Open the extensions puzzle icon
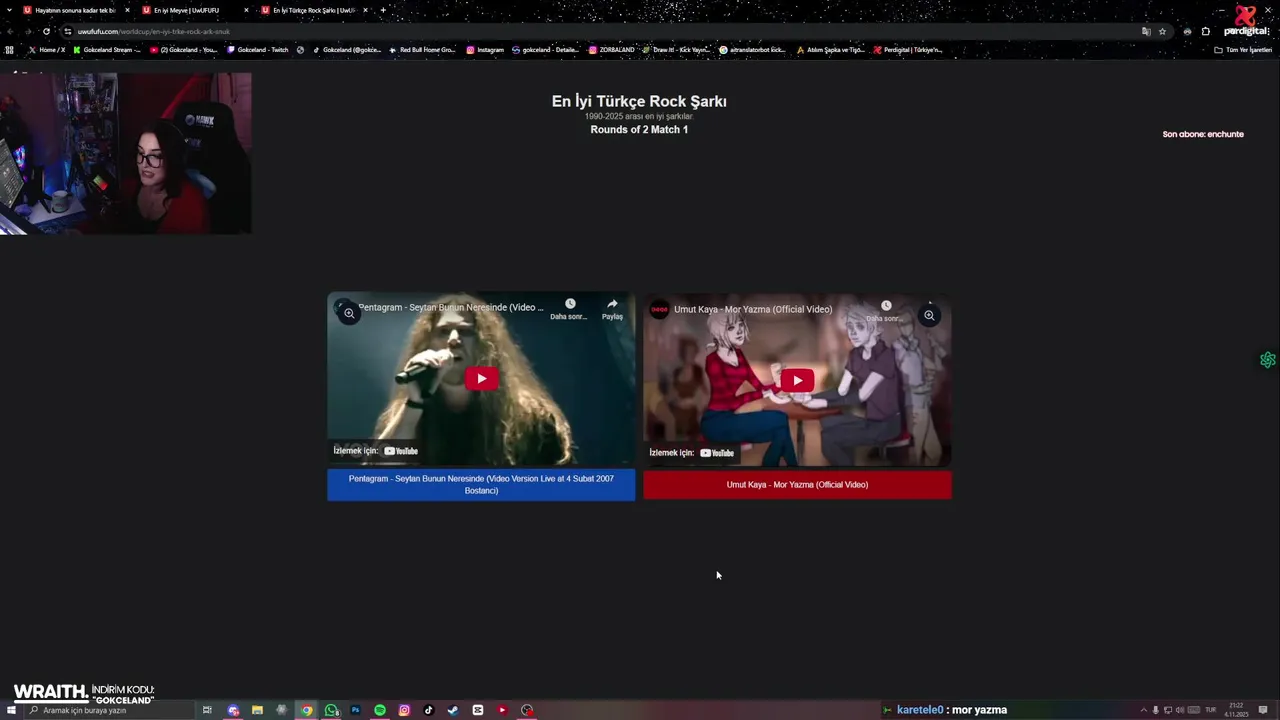Screen dimensions: 1280x720 1205,31
